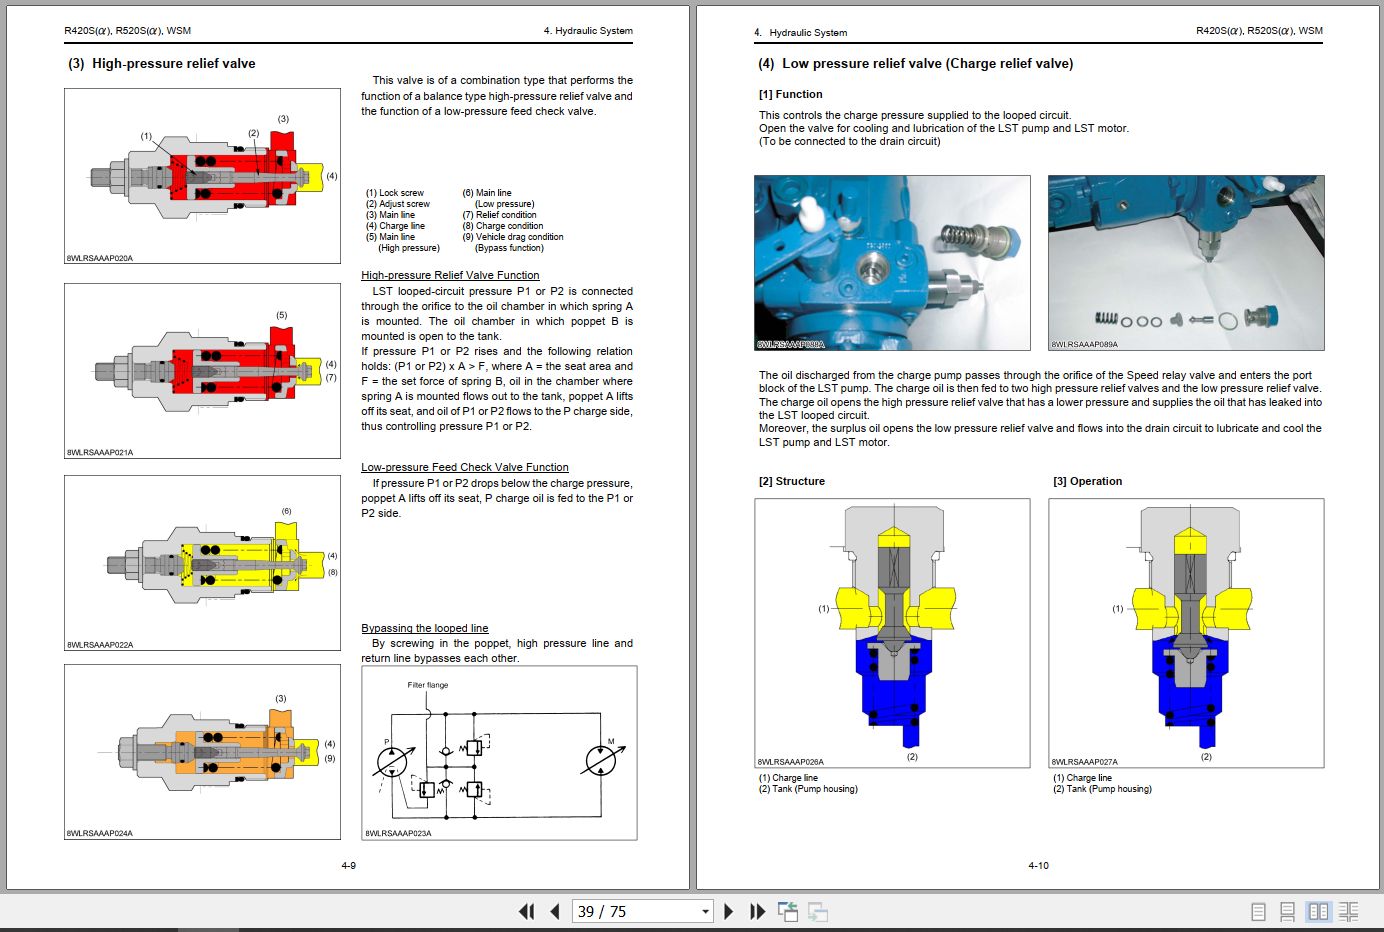The width and height of the screenshot is (1384, 932).
Task: Click the blue LST pump photo
Action: 891,262
